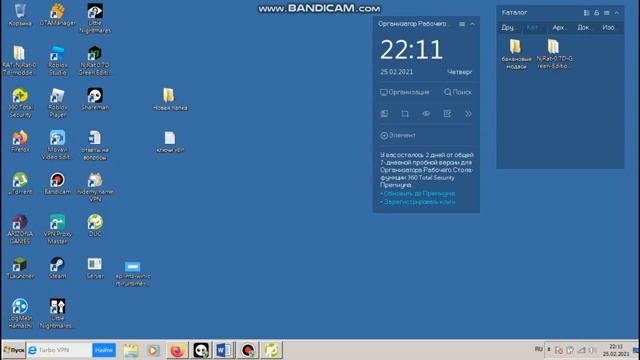Switch to the Дру. tab in Каталог

509,27
